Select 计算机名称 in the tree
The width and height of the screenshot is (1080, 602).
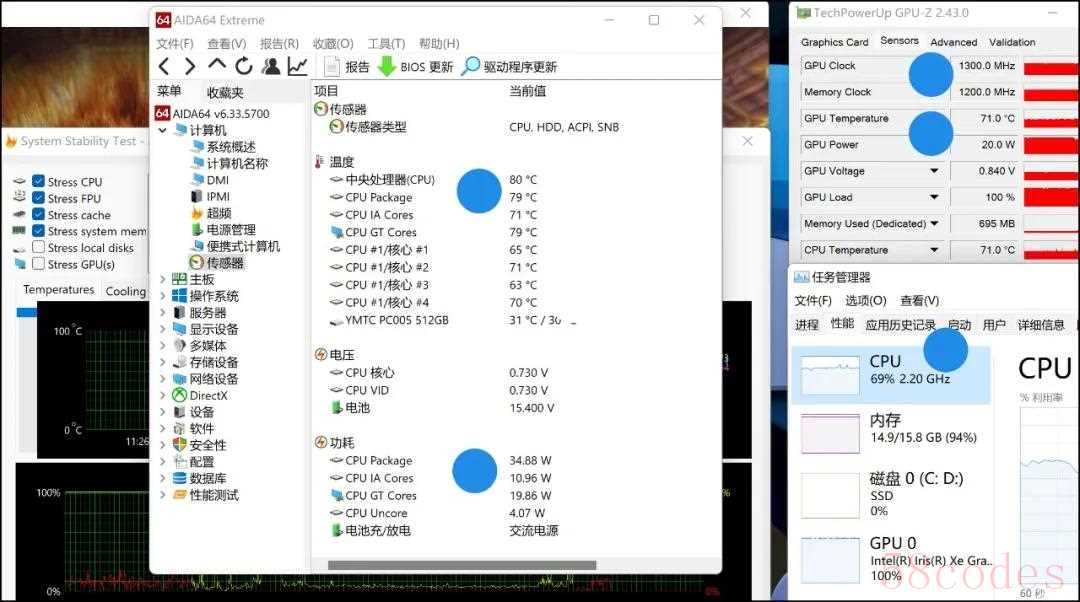(x=229, y=163)
